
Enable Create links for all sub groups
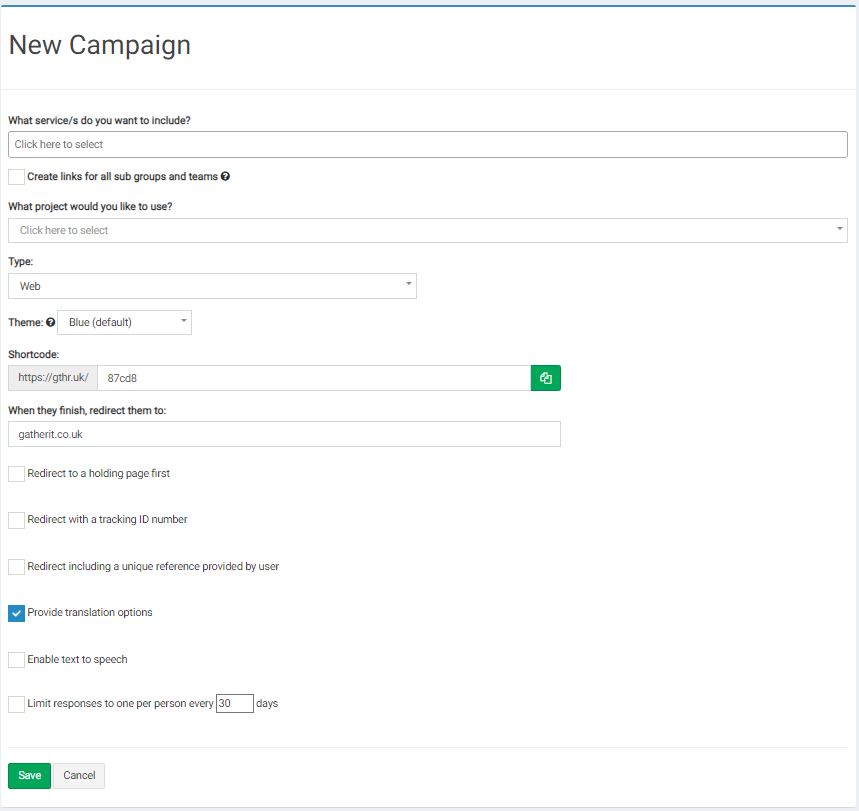click(16, 177)
